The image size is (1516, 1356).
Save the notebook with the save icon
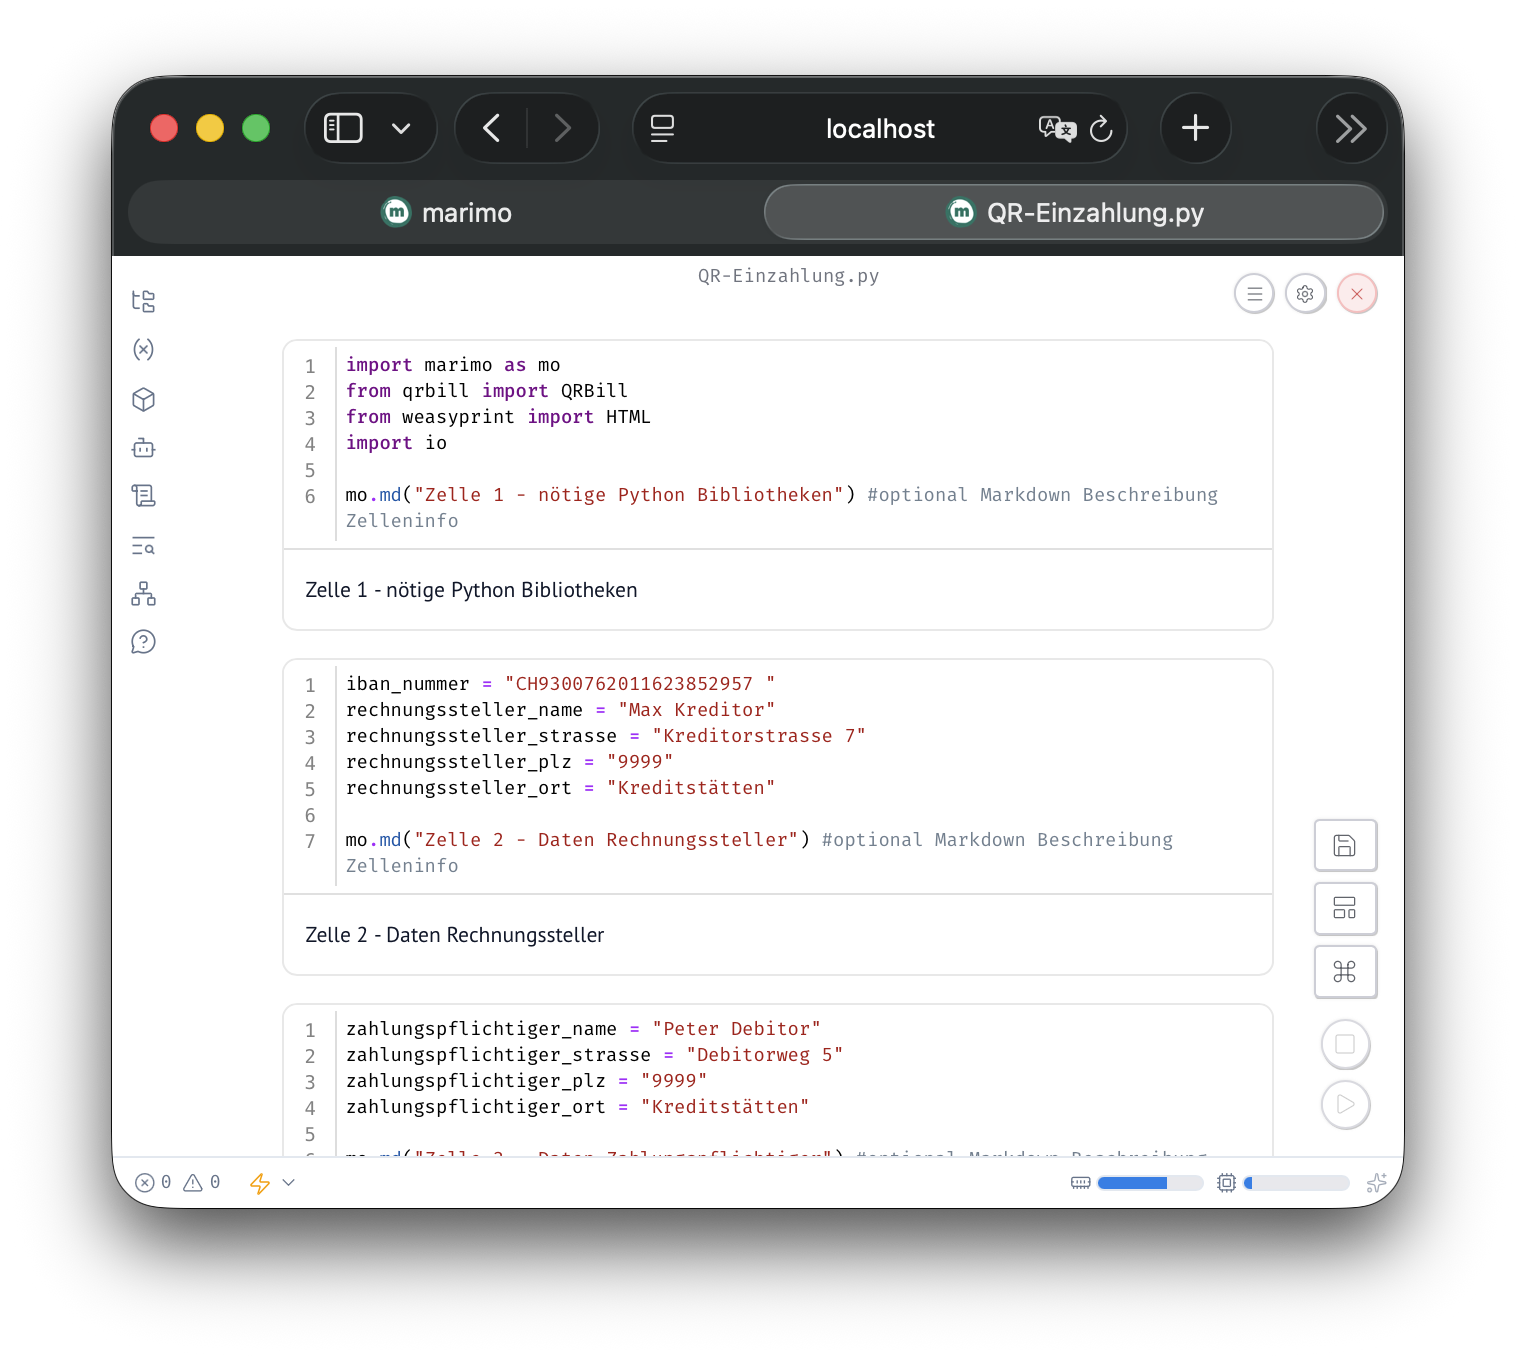click(1345, 846)
